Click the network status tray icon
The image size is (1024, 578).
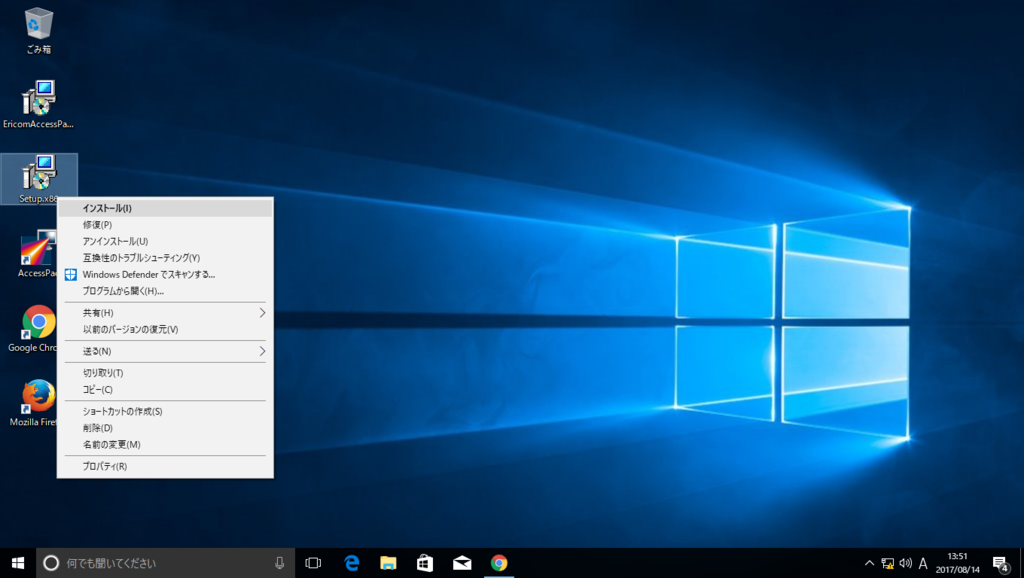coord(888,563)
